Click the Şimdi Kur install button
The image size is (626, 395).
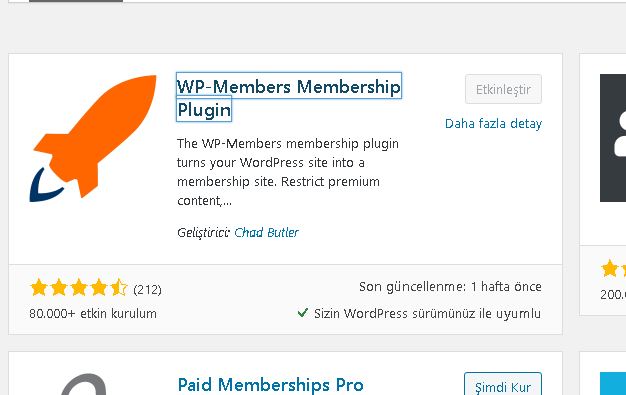pyautogui.click(x=503, y=384)
